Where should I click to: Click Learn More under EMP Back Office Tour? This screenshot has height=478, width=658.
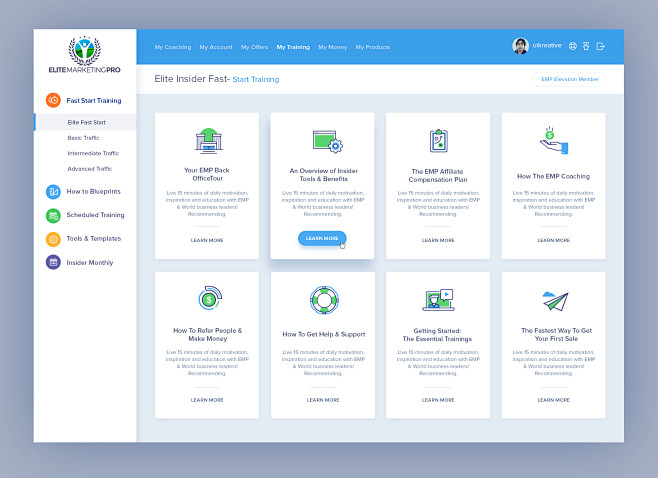pos(207,240)
